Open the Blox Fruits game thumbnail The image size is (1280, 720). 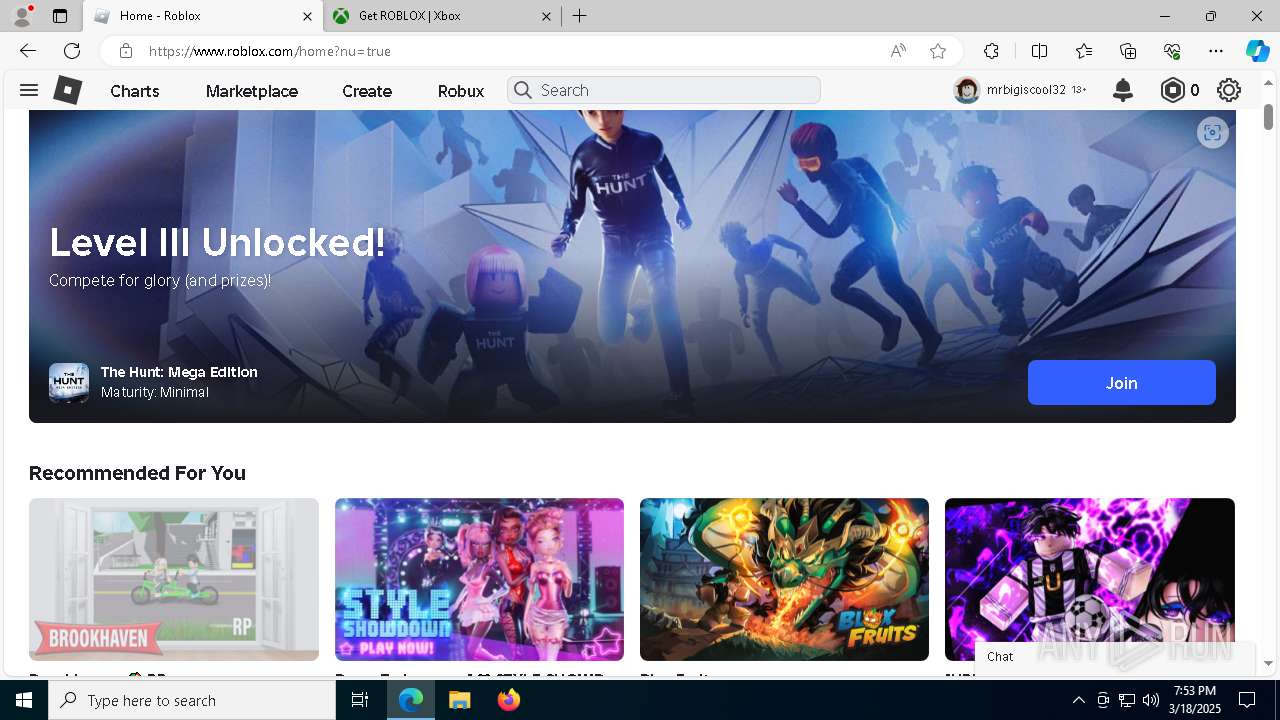point(784,580)
